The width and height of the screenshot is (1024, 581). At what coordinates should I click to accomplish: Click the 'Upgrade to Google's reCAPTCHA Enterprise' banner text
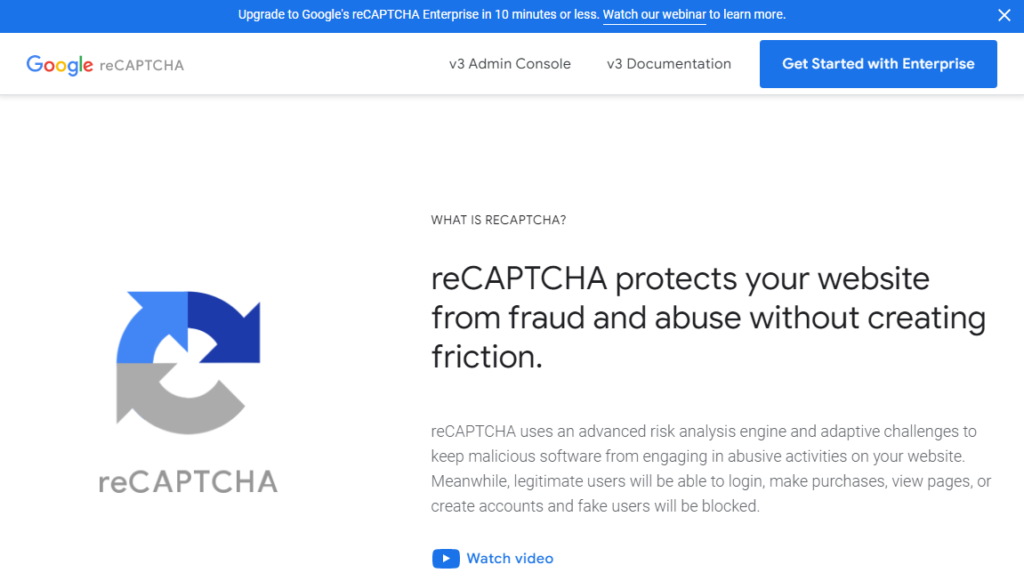pos(419,15)
